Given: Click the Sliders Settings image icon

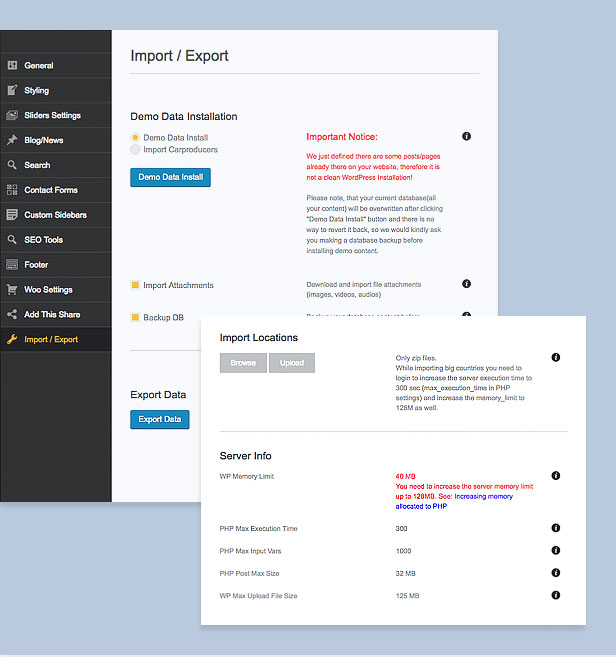Looking at the screenshot, I should coord(12,116).
